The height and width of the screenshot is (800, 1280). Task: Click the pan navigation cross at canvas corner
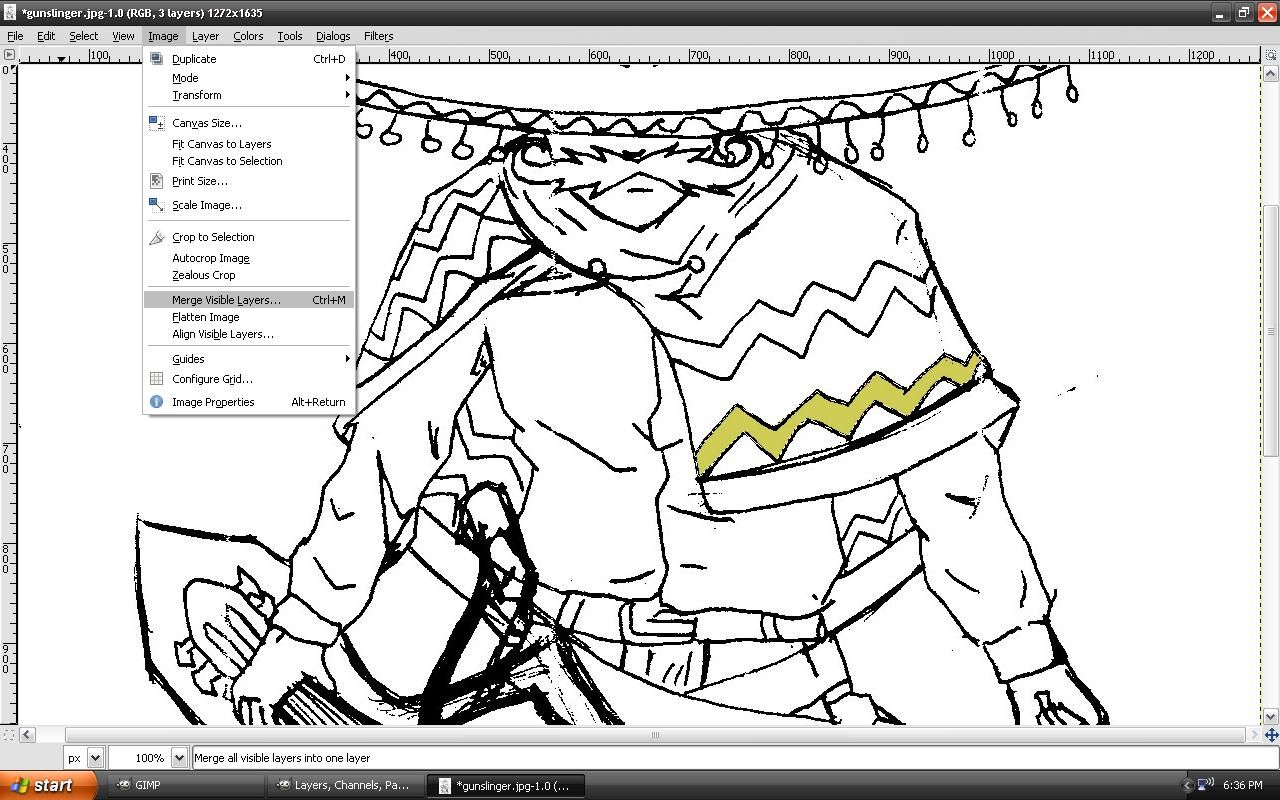(x=1270, y=736)
